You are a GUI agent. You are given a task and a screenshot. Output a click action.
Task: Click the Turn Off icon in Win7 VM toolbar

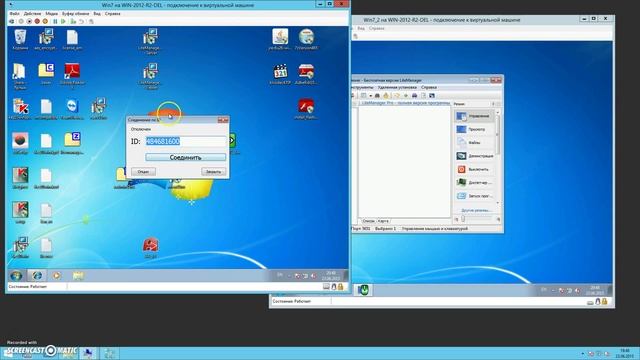click(29, 21)
